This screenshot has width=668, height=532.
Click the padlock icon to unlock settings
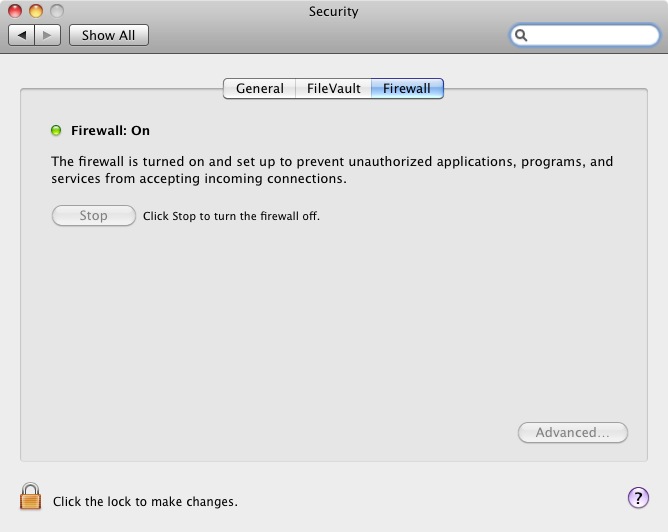click(31, 496)
